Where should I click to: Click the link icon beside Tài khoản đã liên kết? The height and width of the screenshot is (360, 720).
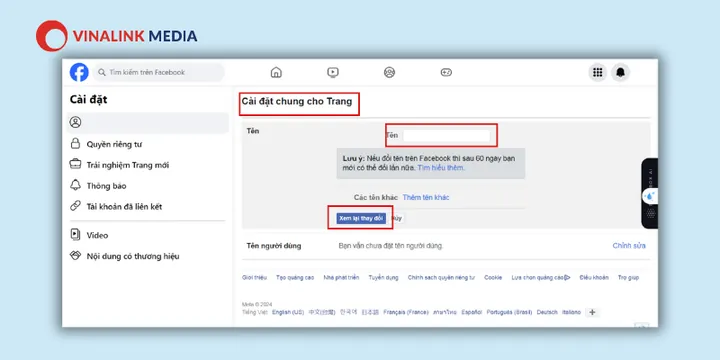[x=75, y=206]
